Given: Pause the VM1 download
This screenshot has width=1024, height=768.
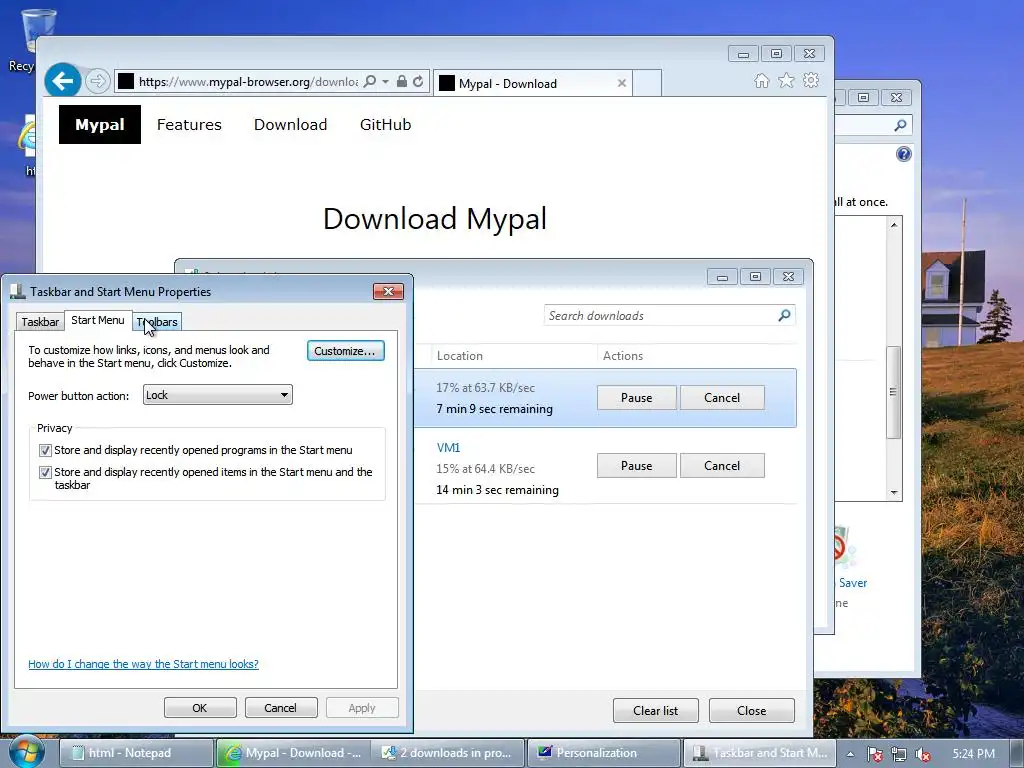Looking at the screenshot, I should click(637, 466).
